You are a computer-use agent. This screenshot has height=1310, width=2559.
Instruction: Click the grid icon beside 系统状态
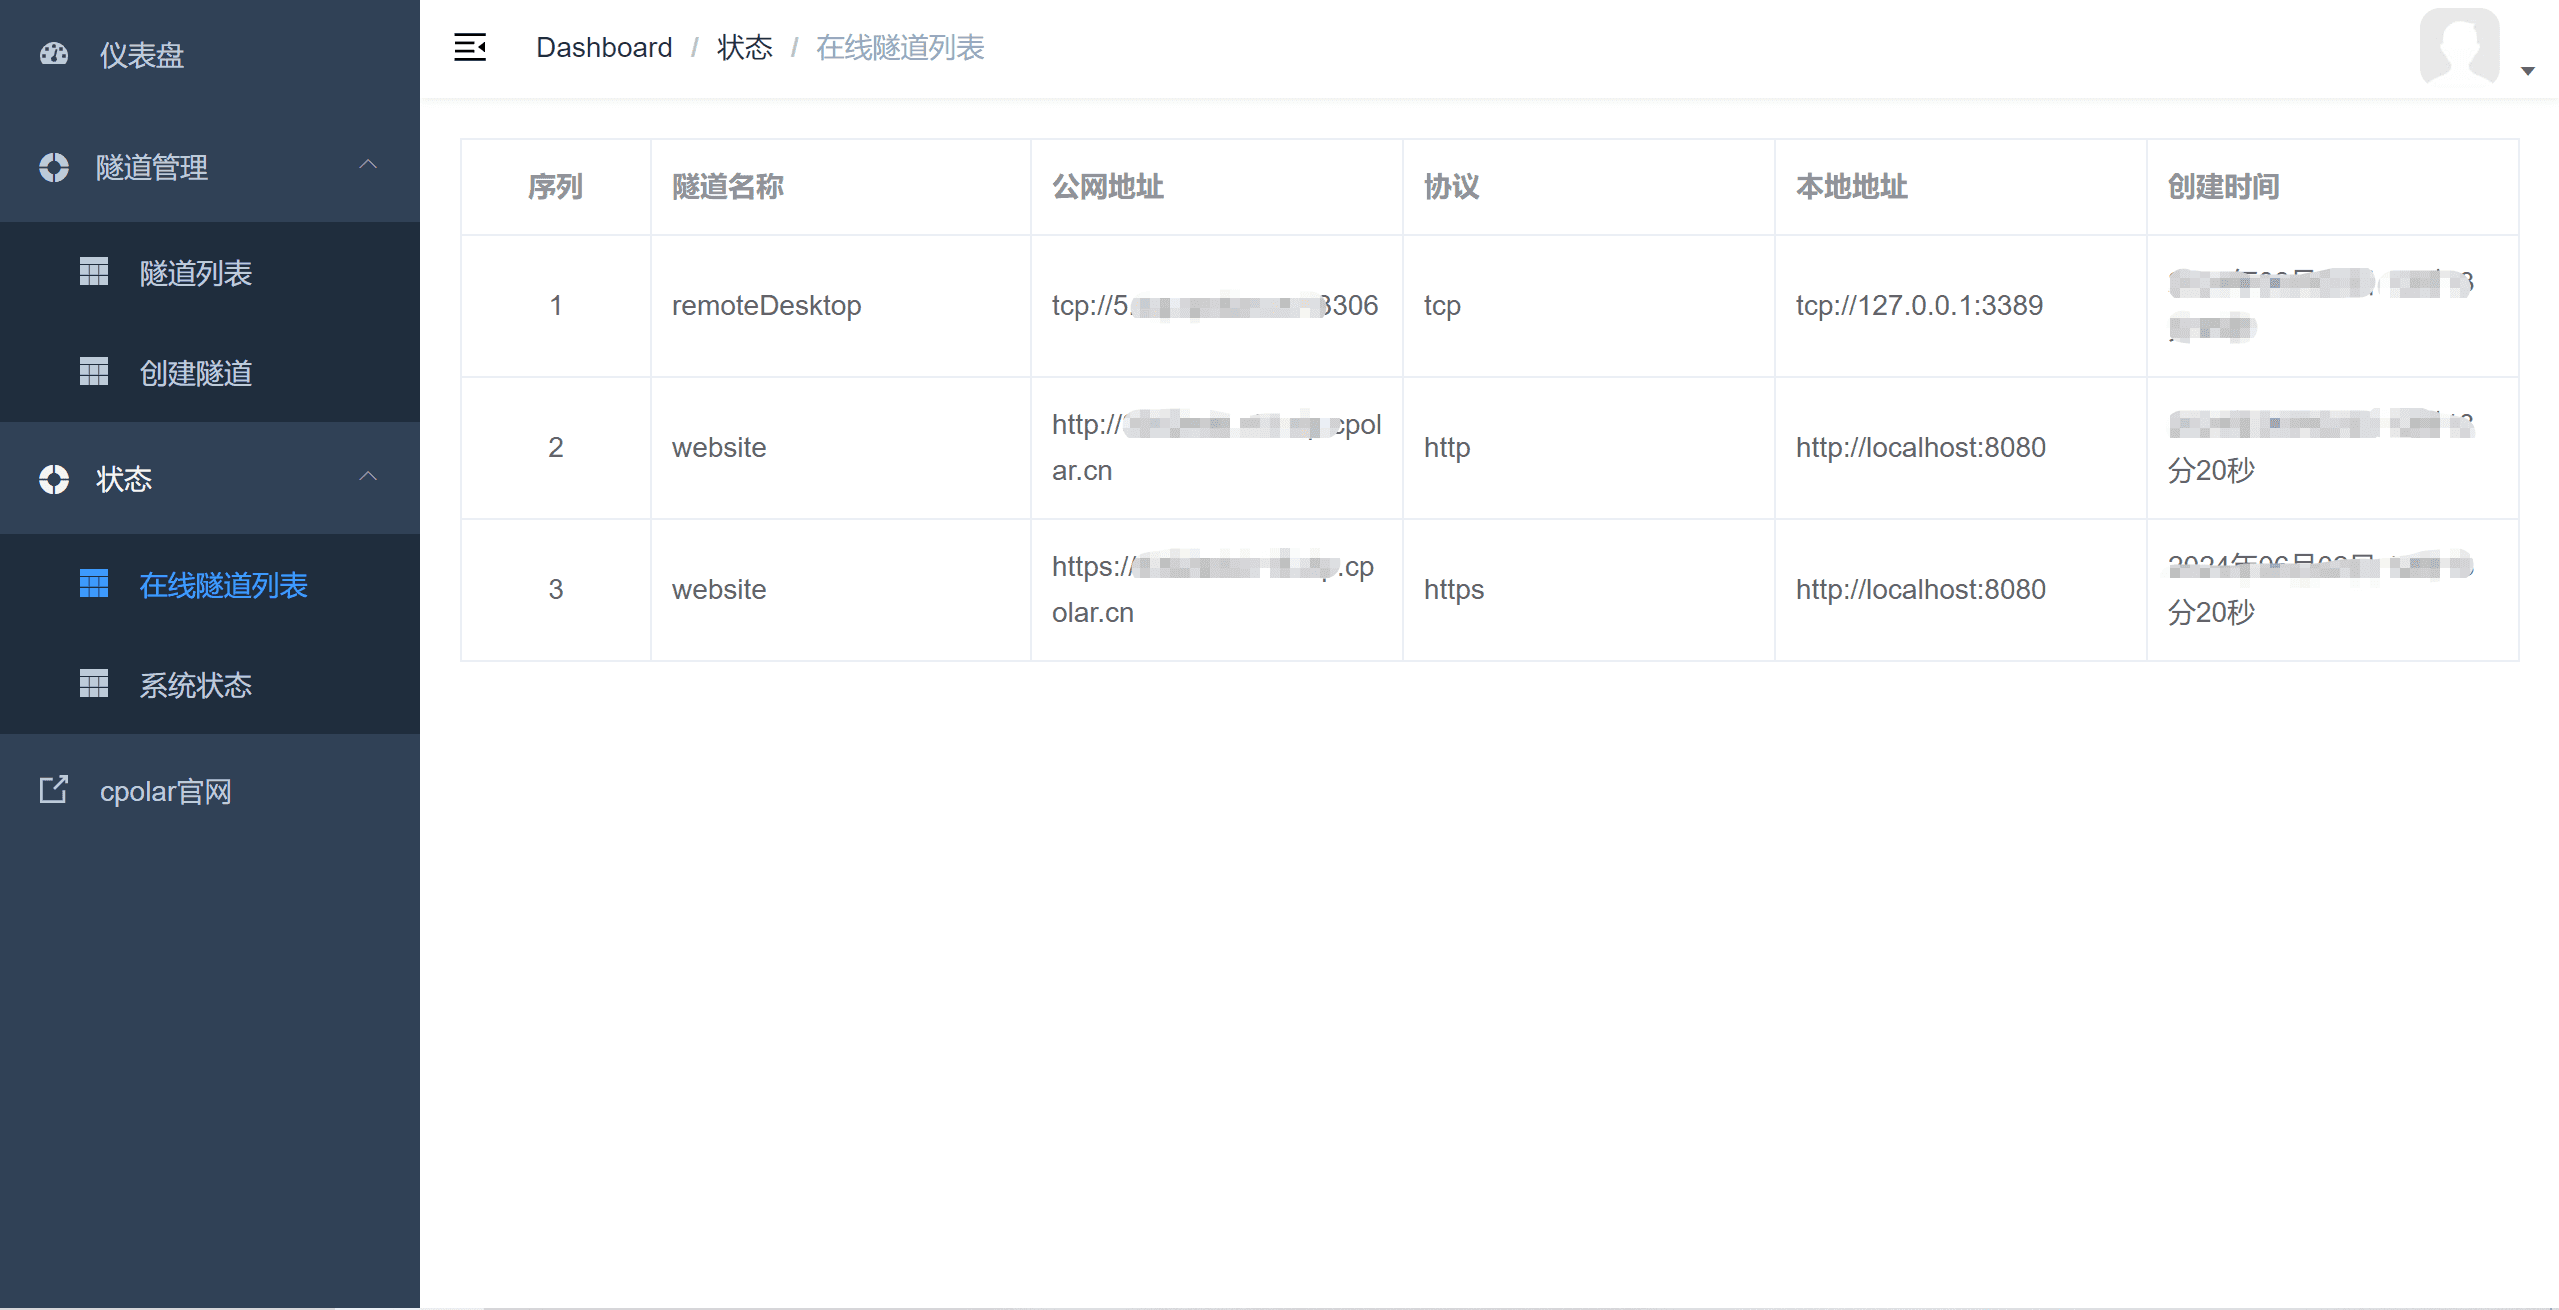click(x=94, y=684)
